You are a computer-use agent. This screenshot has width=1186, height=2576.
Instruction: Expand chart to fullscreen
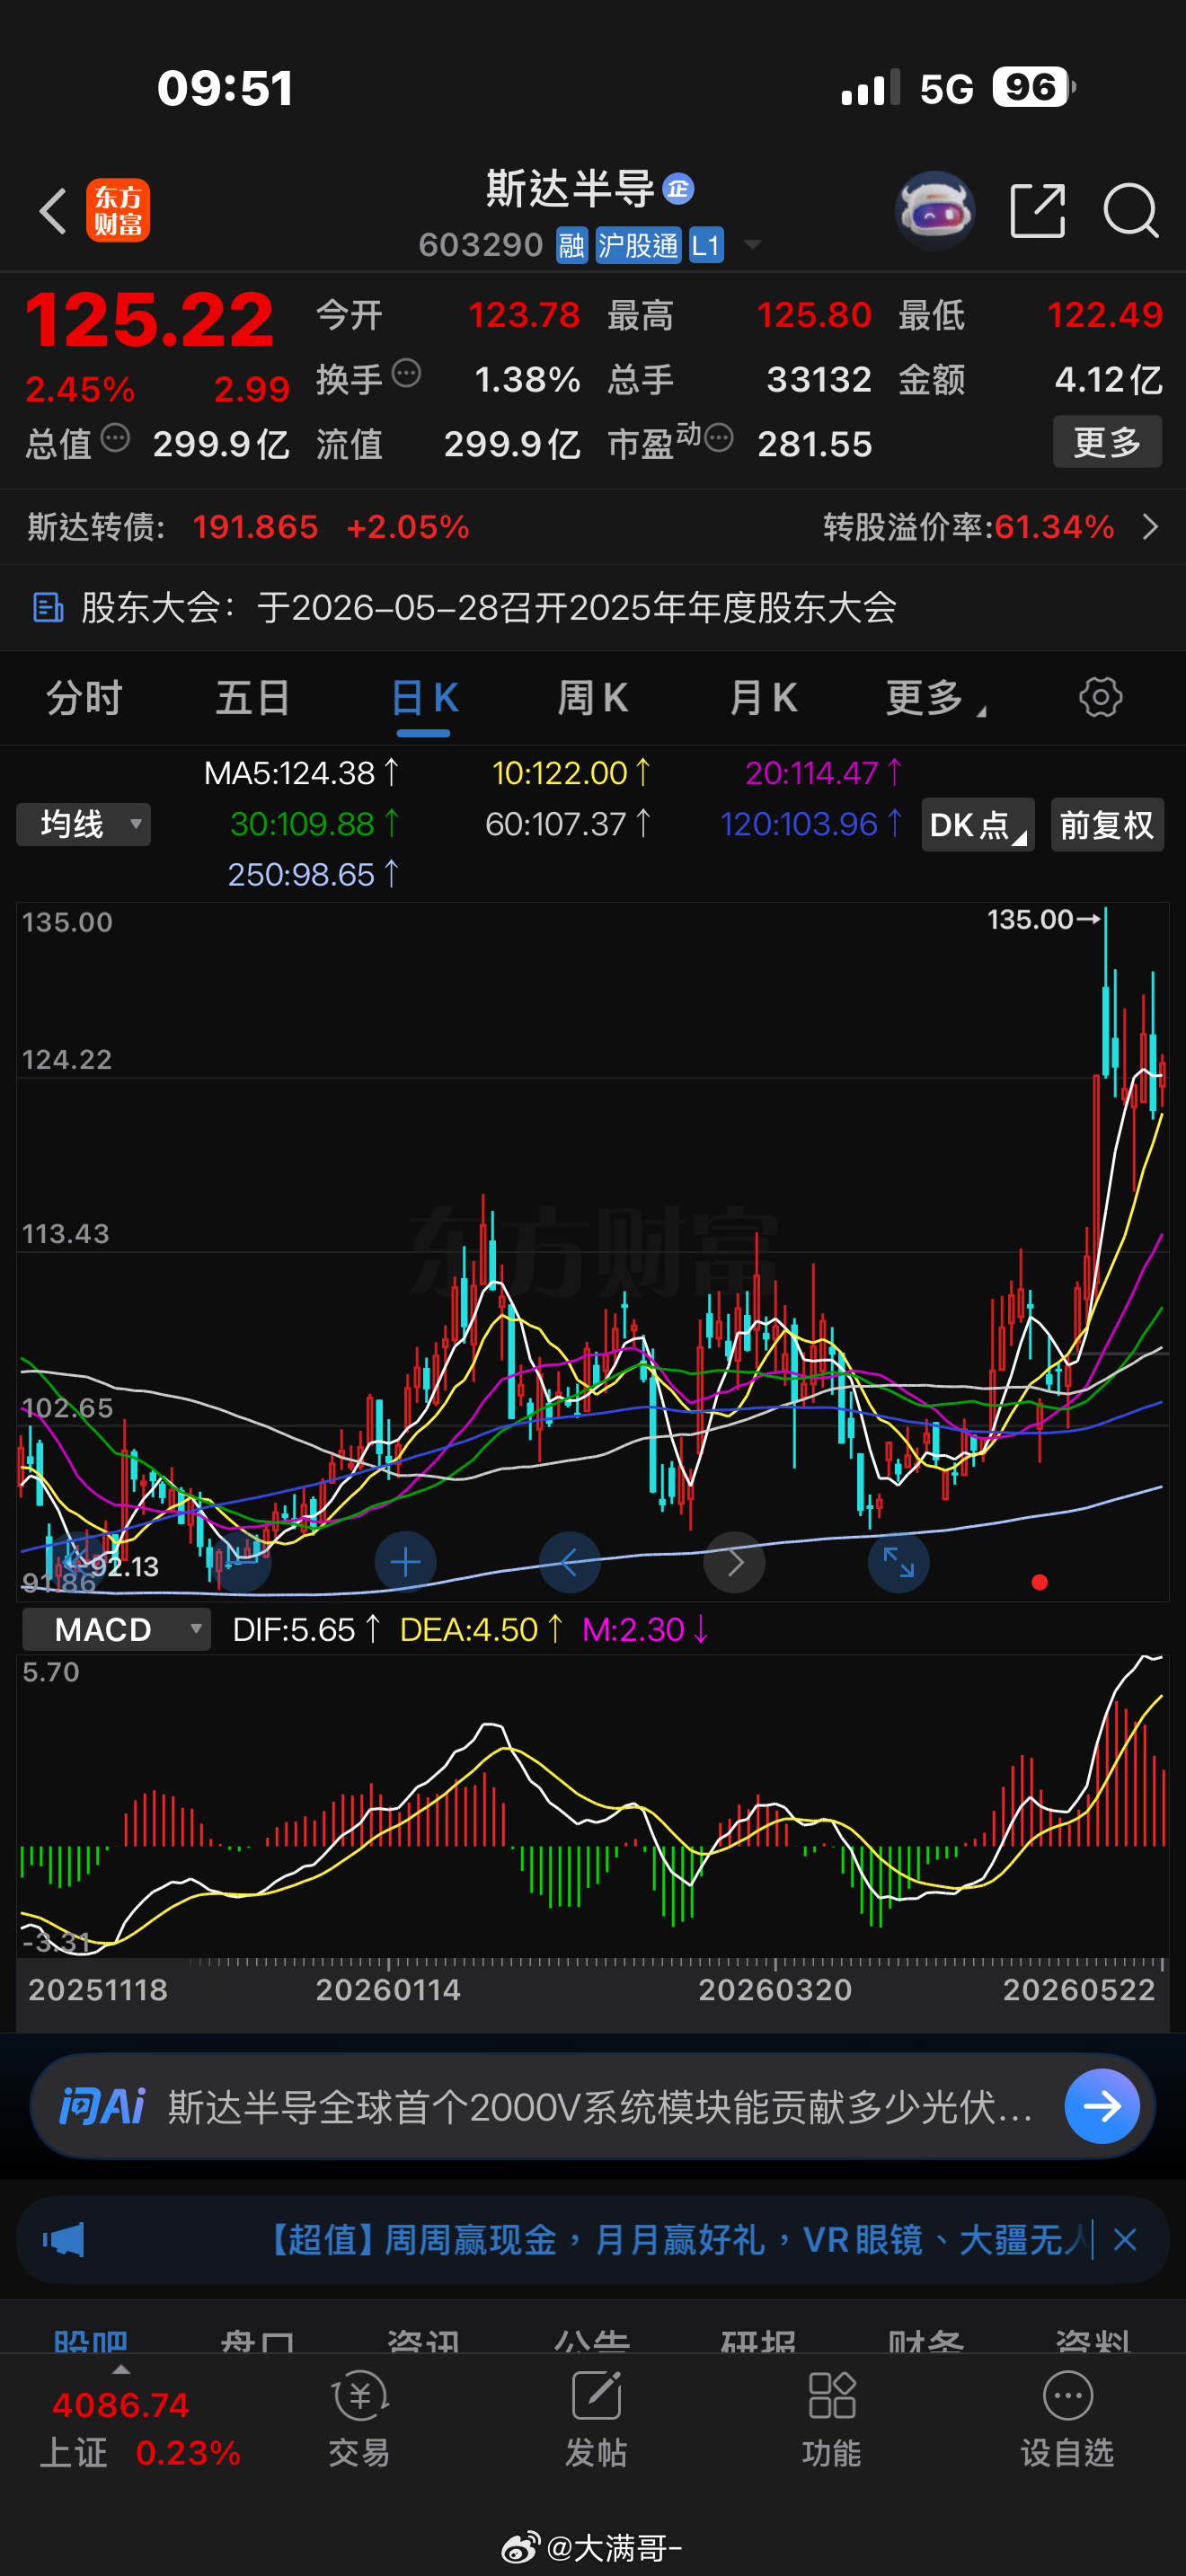coord(899,1562)
